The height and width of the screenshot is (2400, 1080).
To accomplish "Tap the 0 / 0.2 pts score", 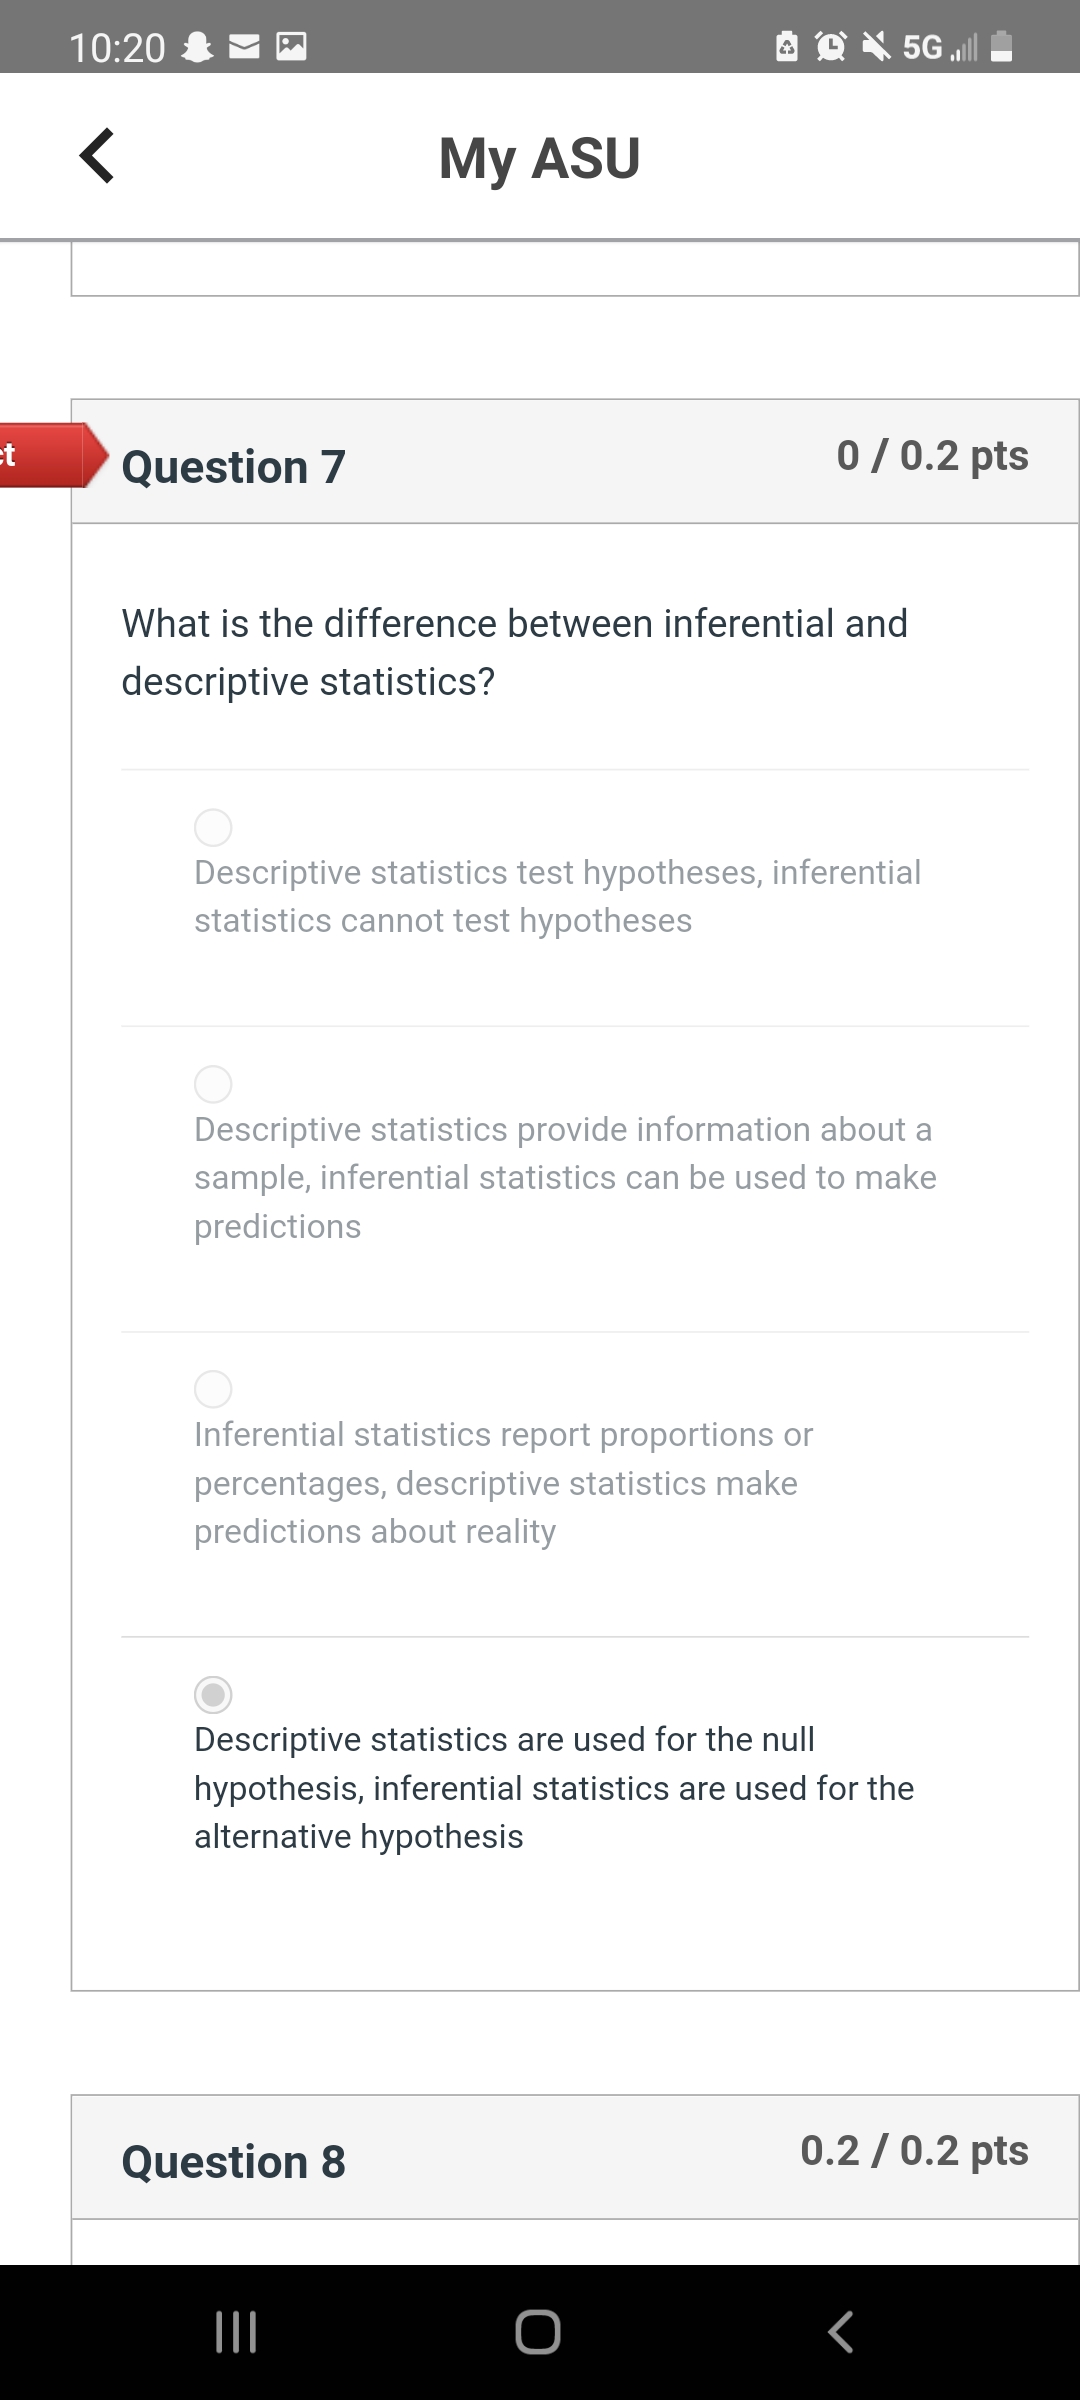I will (x=932, y=456).
